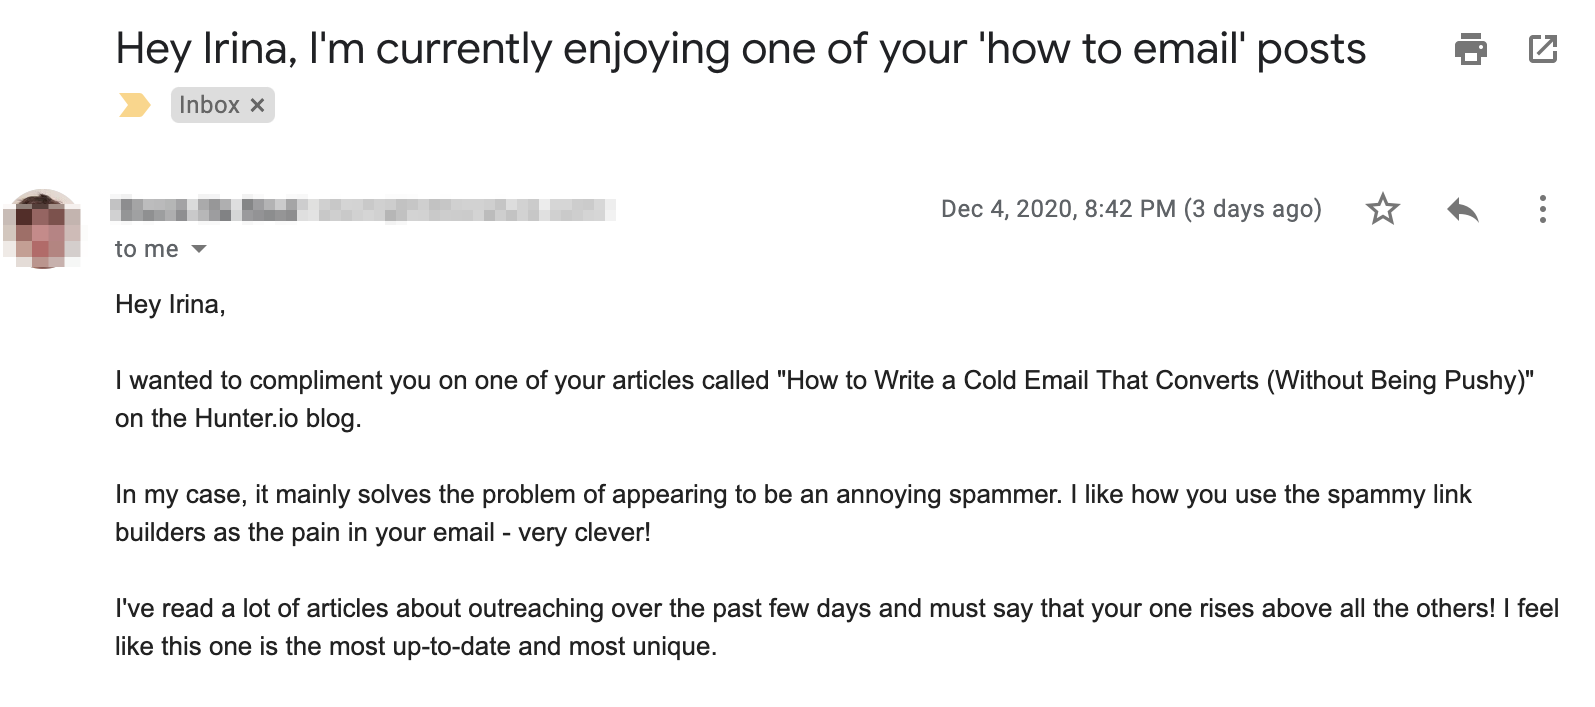
Task: Print this email with the printer icon
Action: 1470,48
